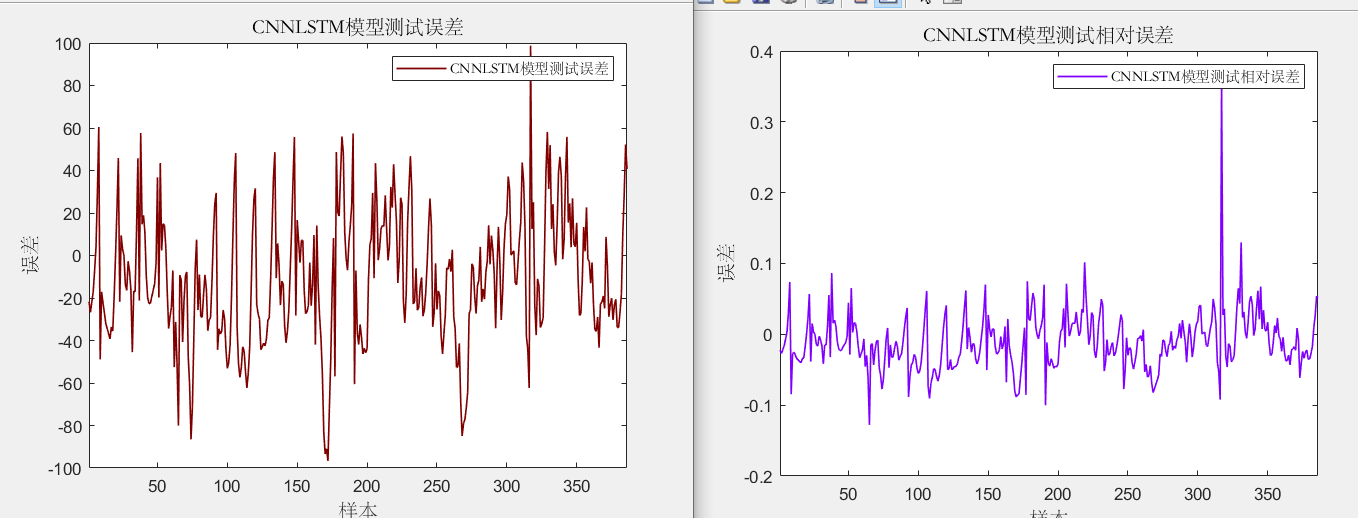The height and width of the screenshot is (518, 1358).
Task: Click y-axis tick 20 on the left plot
Action: click(x=72, y=214)
